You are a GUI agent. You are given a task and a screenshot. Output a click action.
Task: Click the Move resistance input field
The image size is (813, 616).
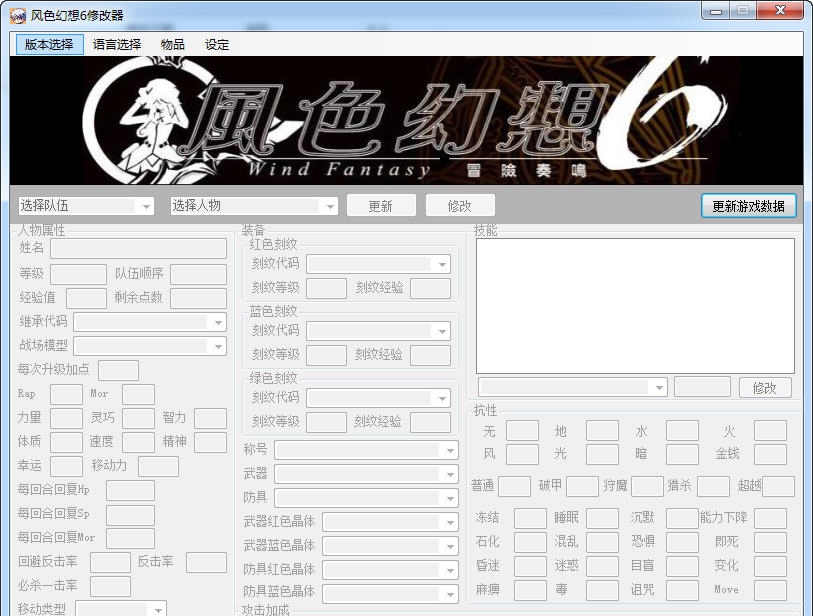tap(770, 590)
